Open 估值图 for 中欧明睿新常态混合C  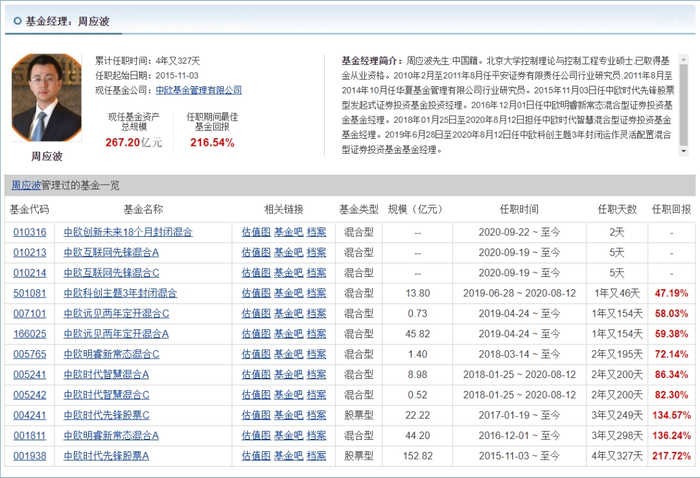(255, 354)
